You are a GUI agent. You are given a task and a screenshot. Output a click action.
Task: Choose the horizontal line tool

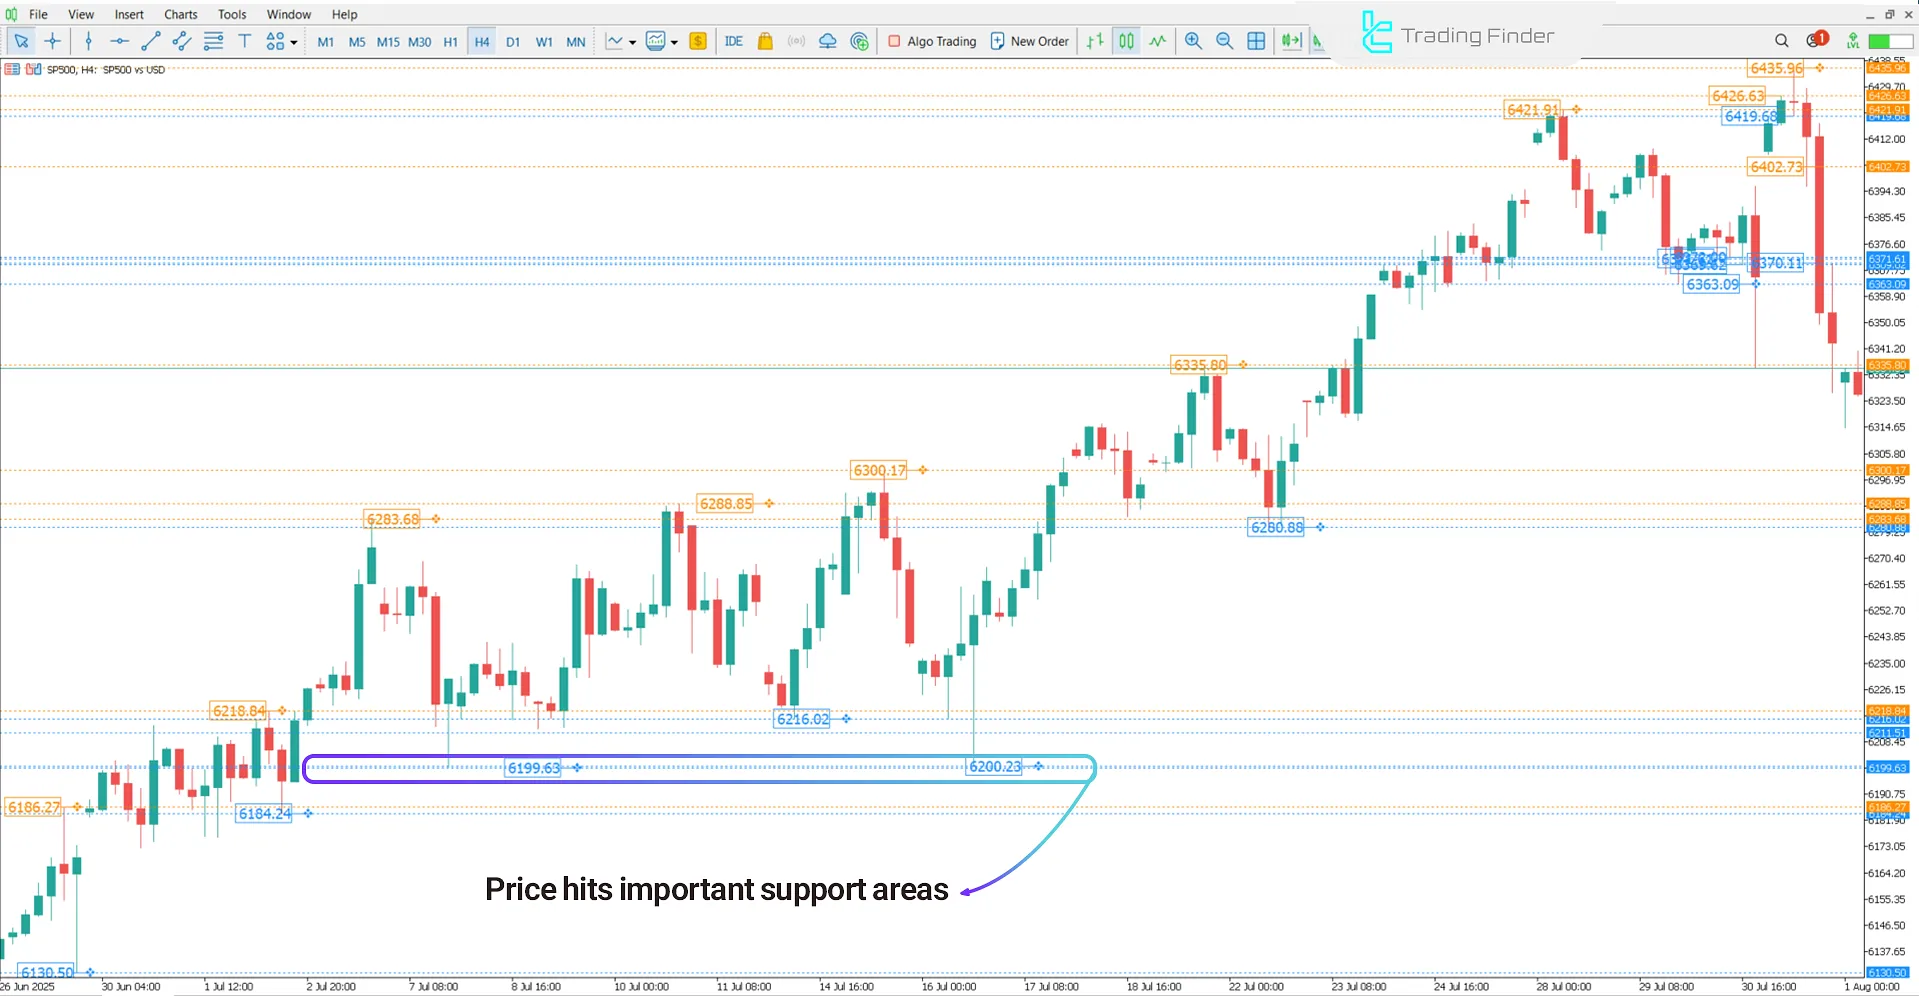click(119, 41)
